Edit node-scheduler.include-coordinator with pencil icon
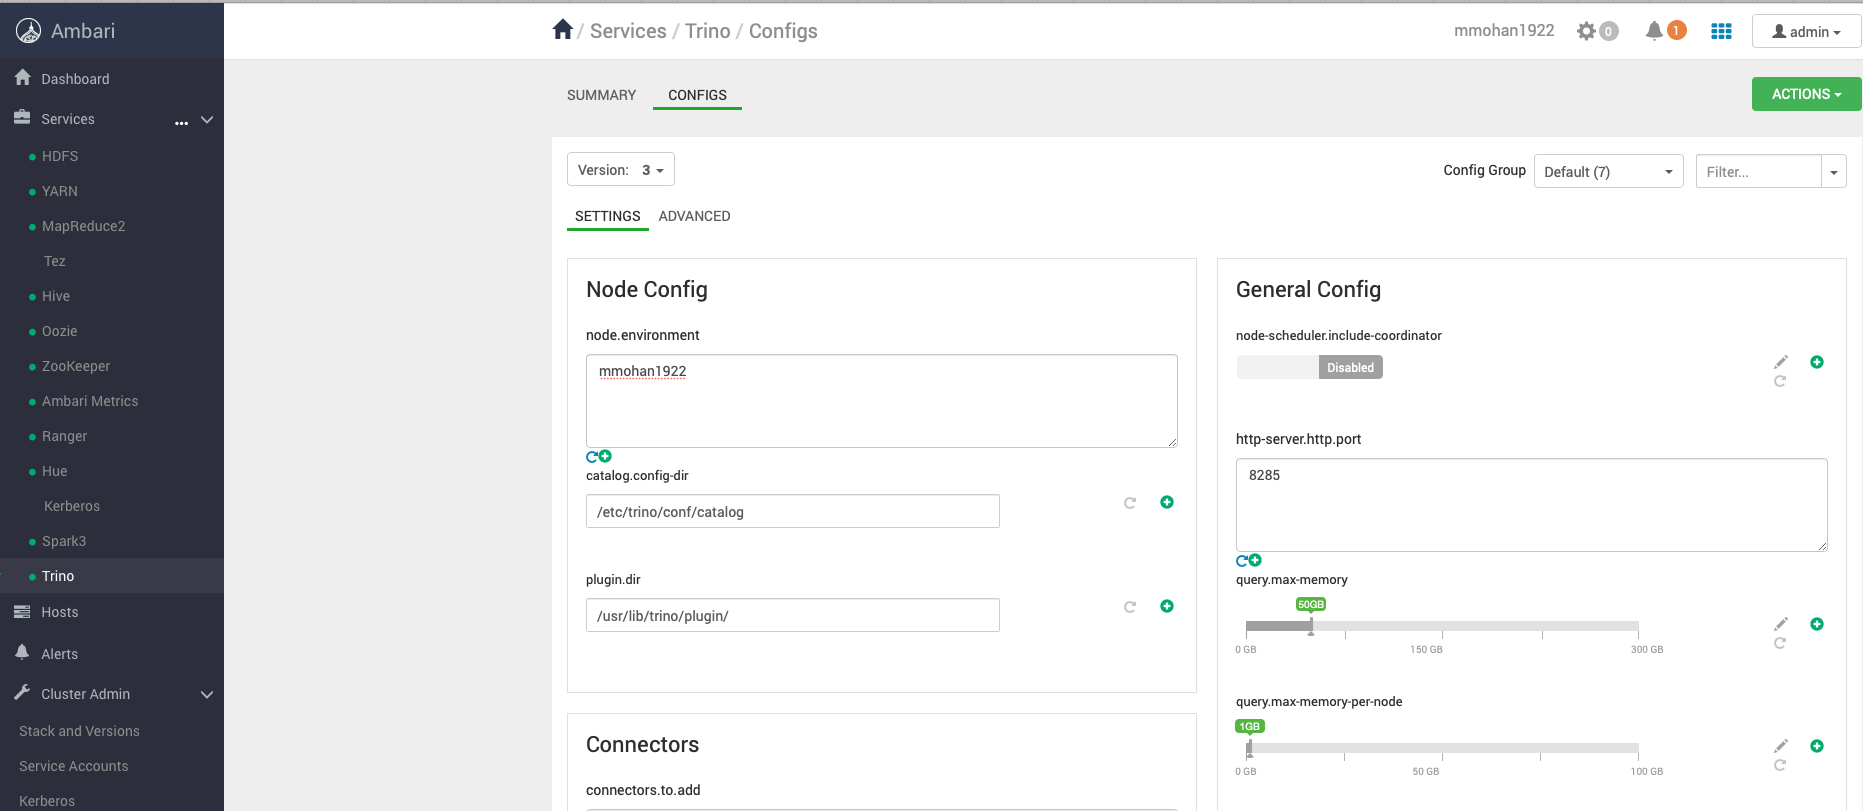The width and height of the screenshot is (1863, 811). click(x=1781, y=362)
